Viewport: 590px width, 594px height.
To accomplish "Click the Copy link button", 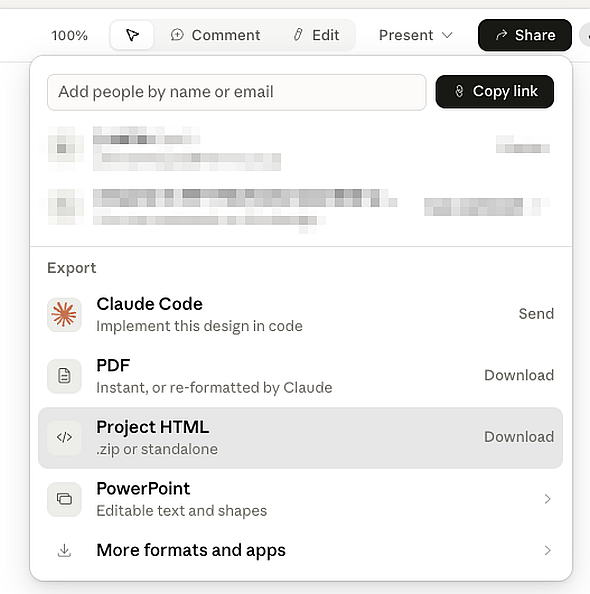I will click(495, 92).
